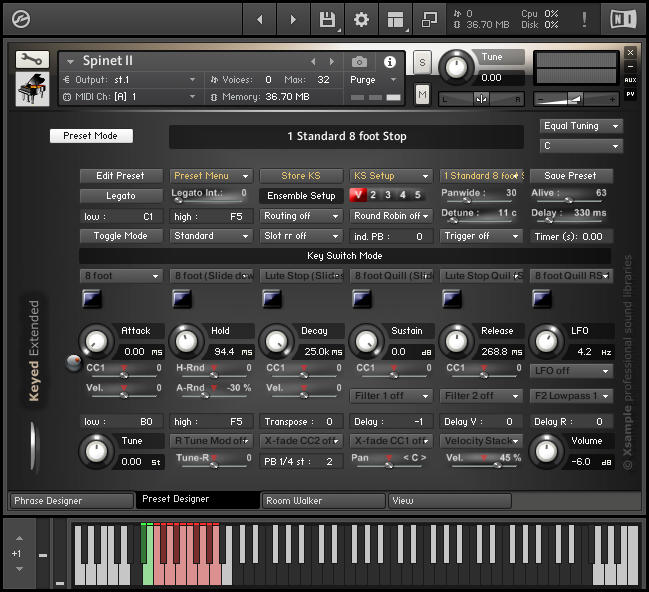The width and height of the screenshot is (649, 592).
Task: Click the master Tune knob
Action: [x=456, y=67]
